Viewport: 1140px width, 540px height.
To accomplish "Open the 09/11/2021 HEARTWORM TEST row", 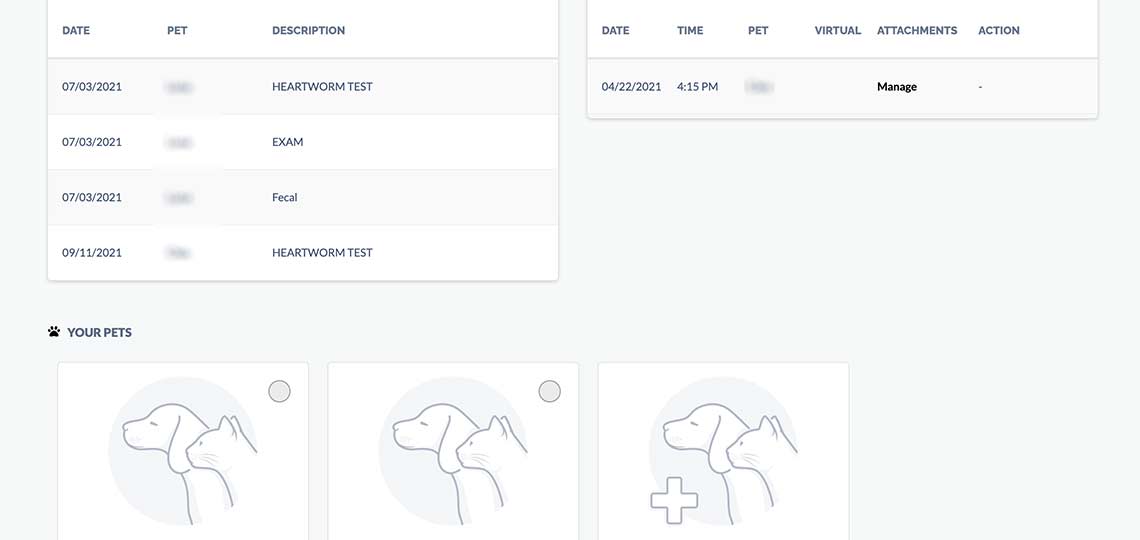I will click(322, 253).
